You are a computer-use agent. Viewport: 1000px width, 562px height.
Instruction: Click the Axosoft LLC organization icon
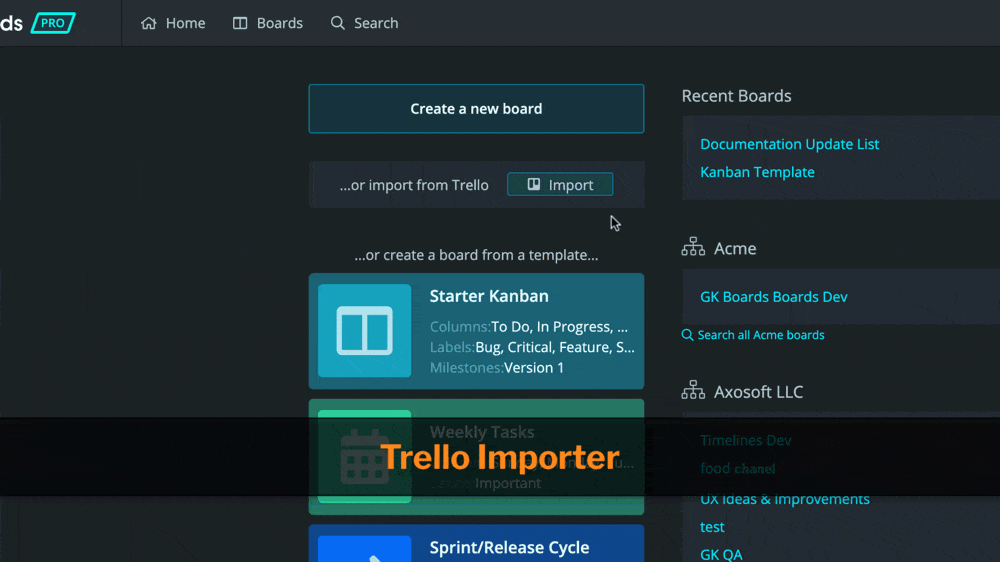pos(693,390)
